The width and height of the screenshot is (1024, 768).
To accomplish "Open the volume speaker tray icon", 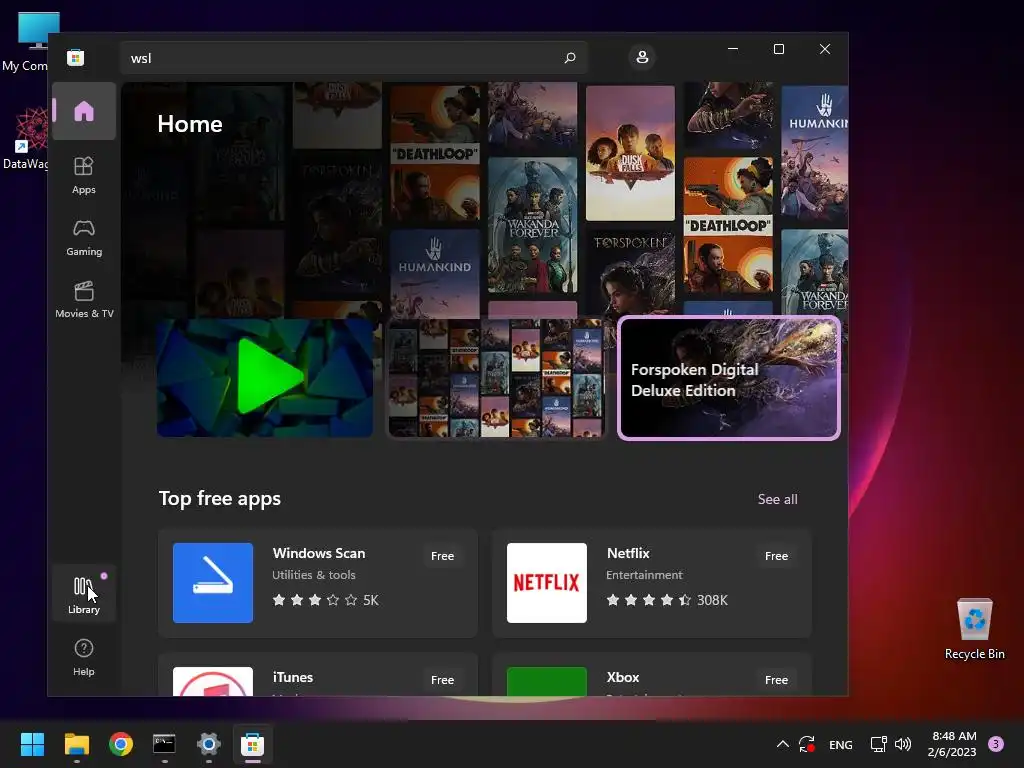I will (903, 744).
